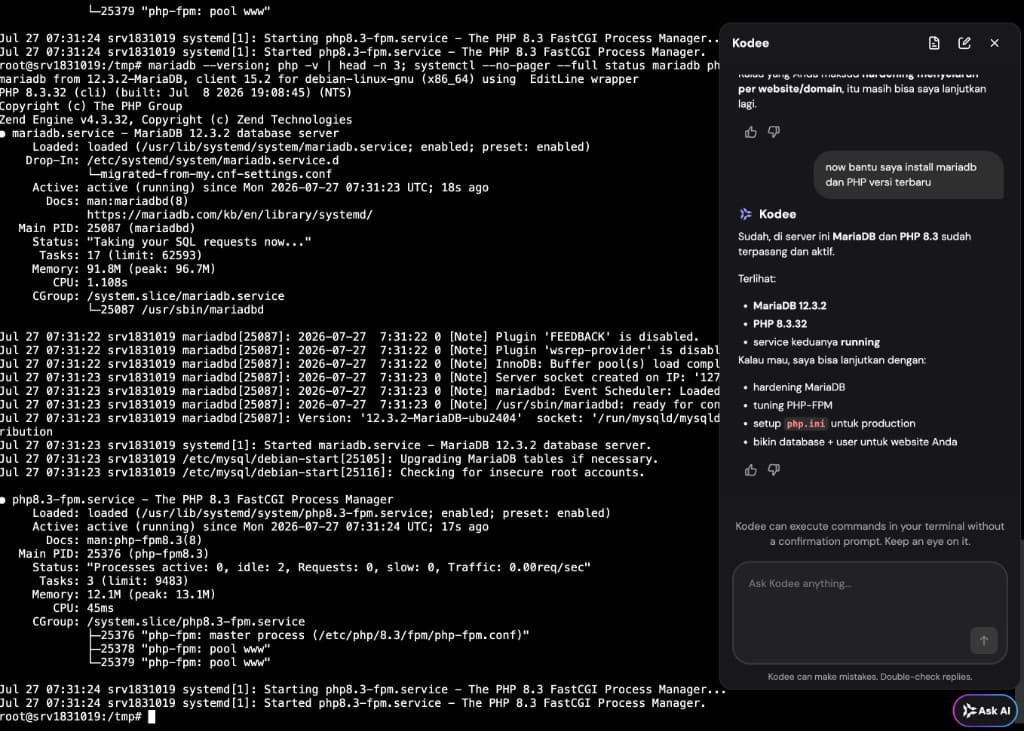Click 'php8.3-fpm.service' header line in terminal
1024x731 pixels.
click(197, 500)
